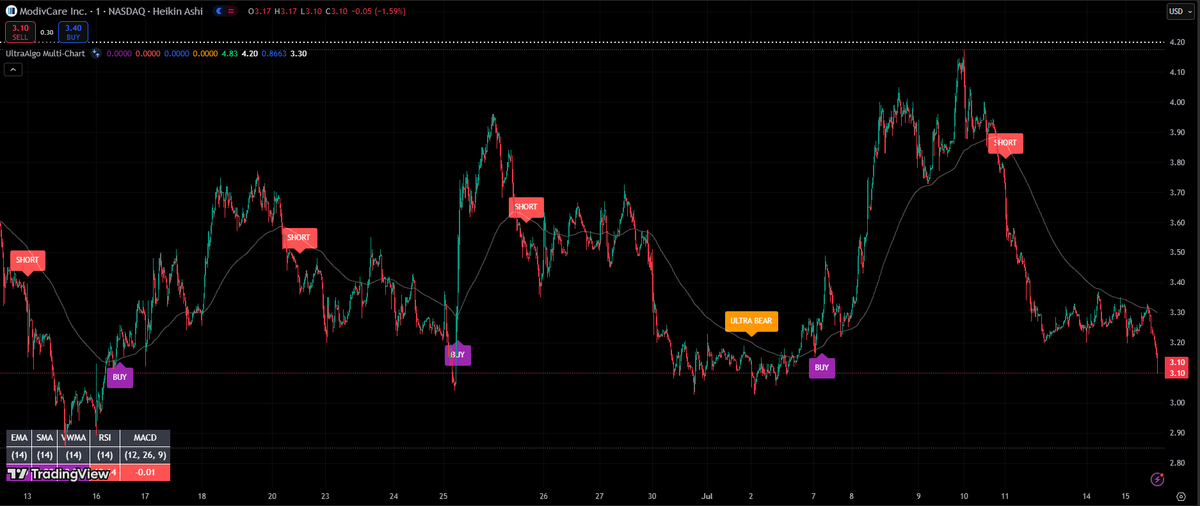Click the orange 0.0000 indicator value
1200x506 pixels.
204,53
